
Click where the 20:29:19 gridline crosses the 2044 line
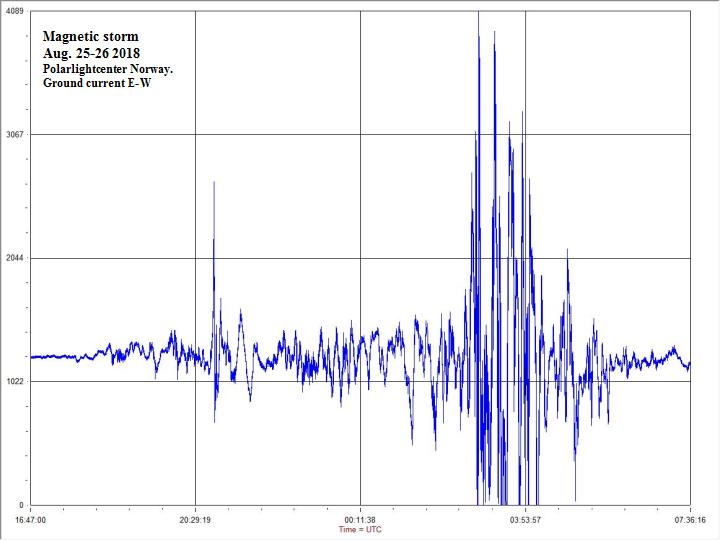(195, 258)
